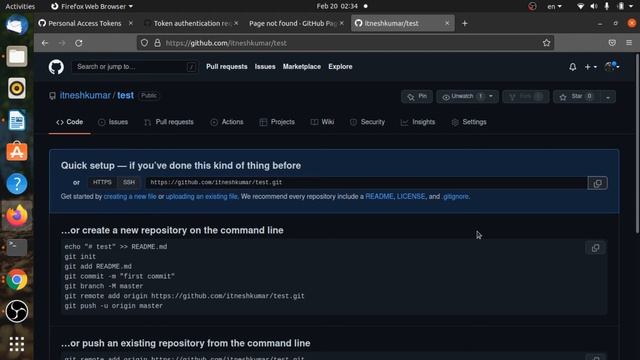This screenshot has width=640, height=360.
Task: Click the .gitignore link
Action: tap(456, 196)
